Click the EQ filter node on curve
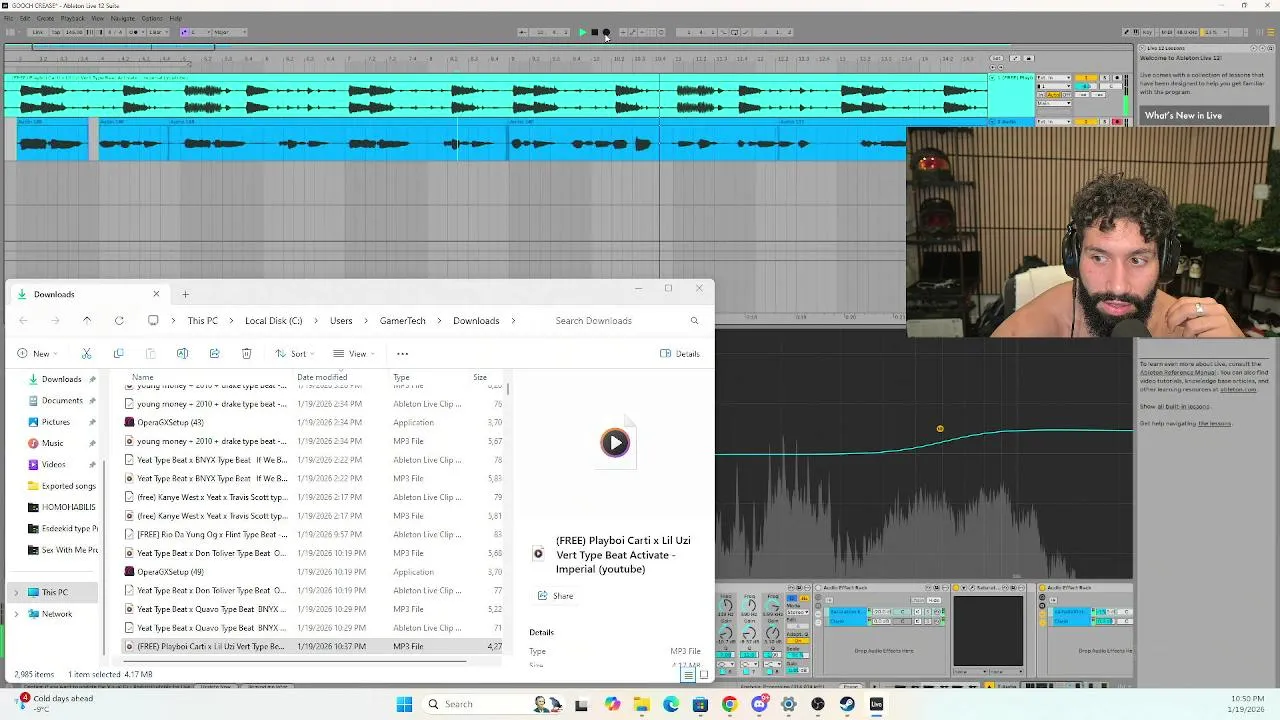 pyautogui.click(x=940, y=429)
